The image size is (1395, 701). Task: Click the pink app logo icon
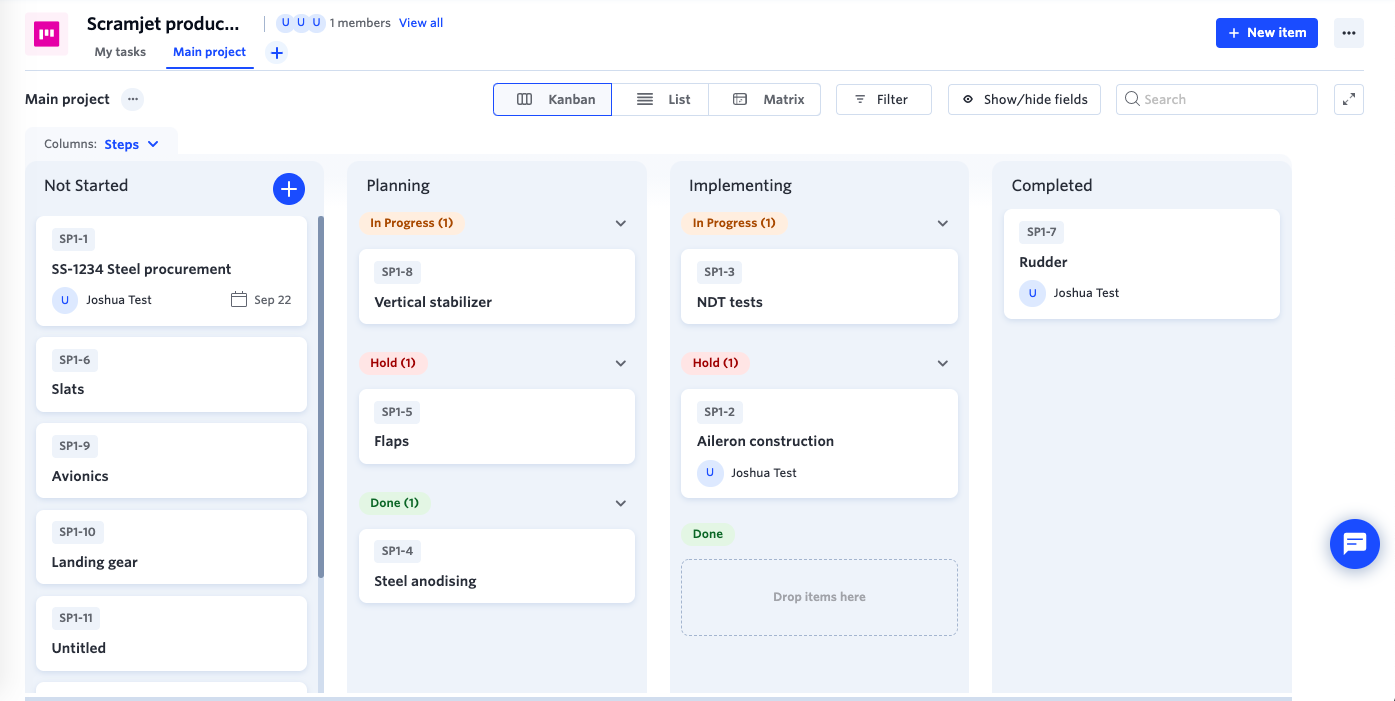point(46,34)
